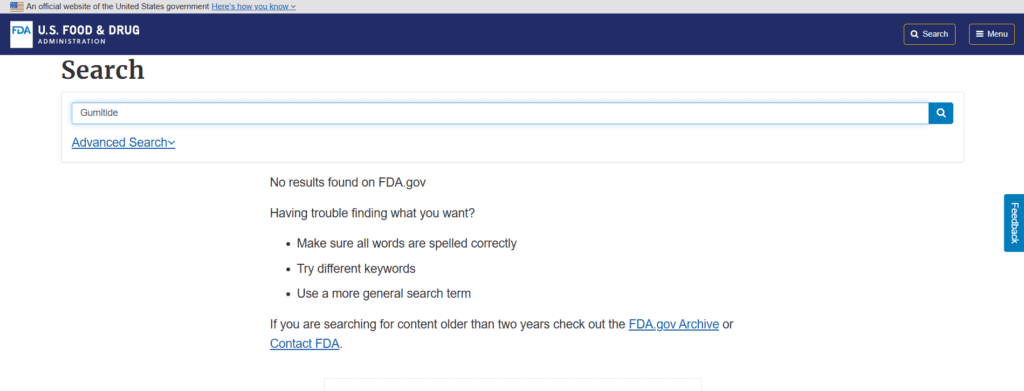Expand the Advanced Search options
Image resolution: width=1024 pixels, height=391 pixels.
point(123,142)
